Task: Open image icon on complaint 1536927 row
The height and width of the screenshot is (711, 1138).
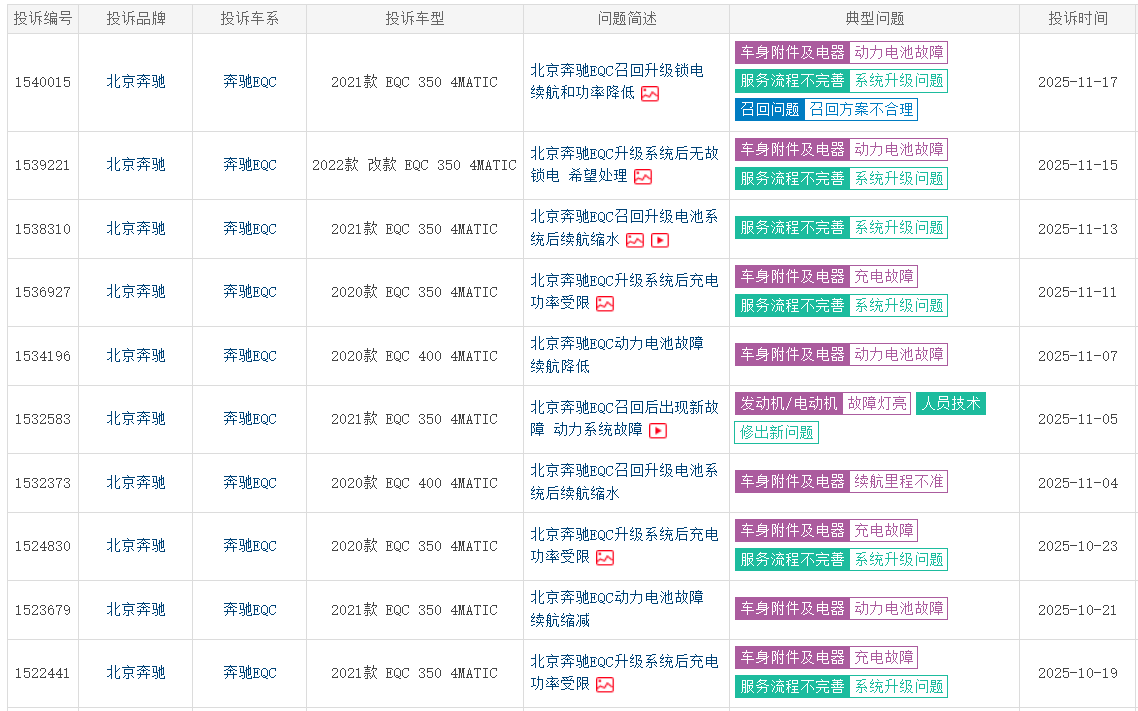Action: click(605, 303)
